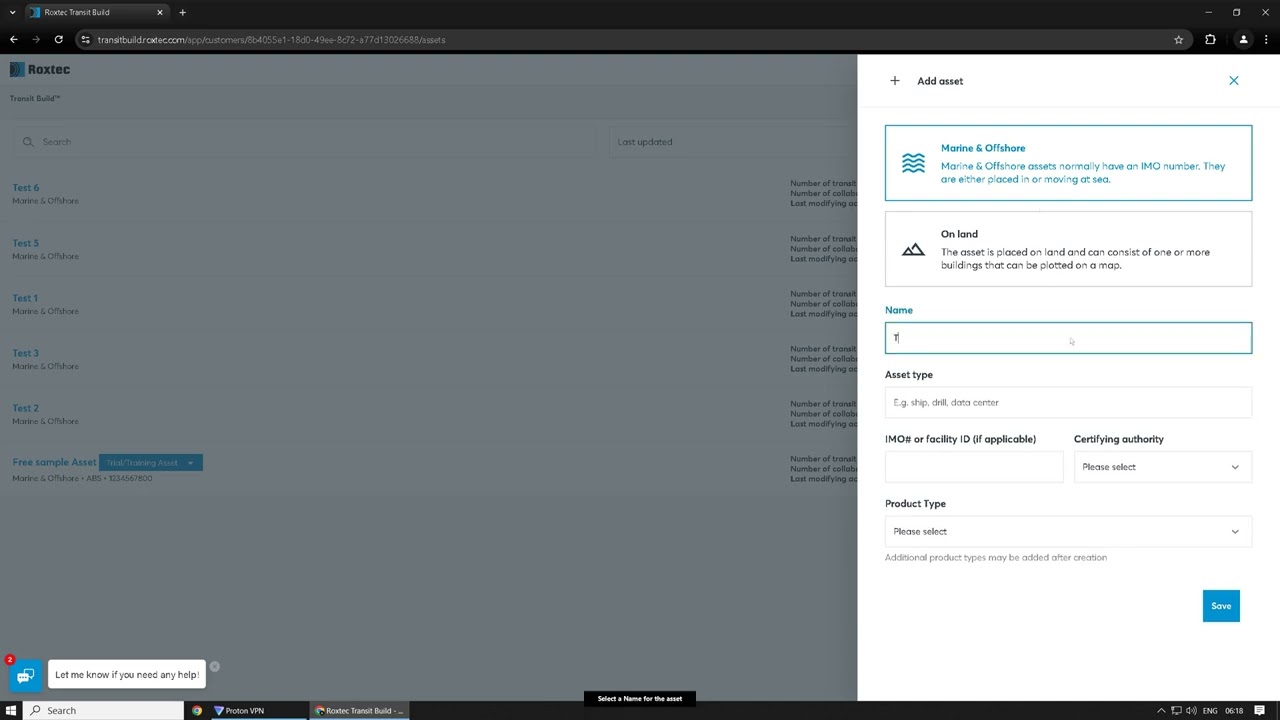Image resolution: width=1280 pixels, height=720 pixels.
Task: Click the asset Search box
Action: [302, 142]
